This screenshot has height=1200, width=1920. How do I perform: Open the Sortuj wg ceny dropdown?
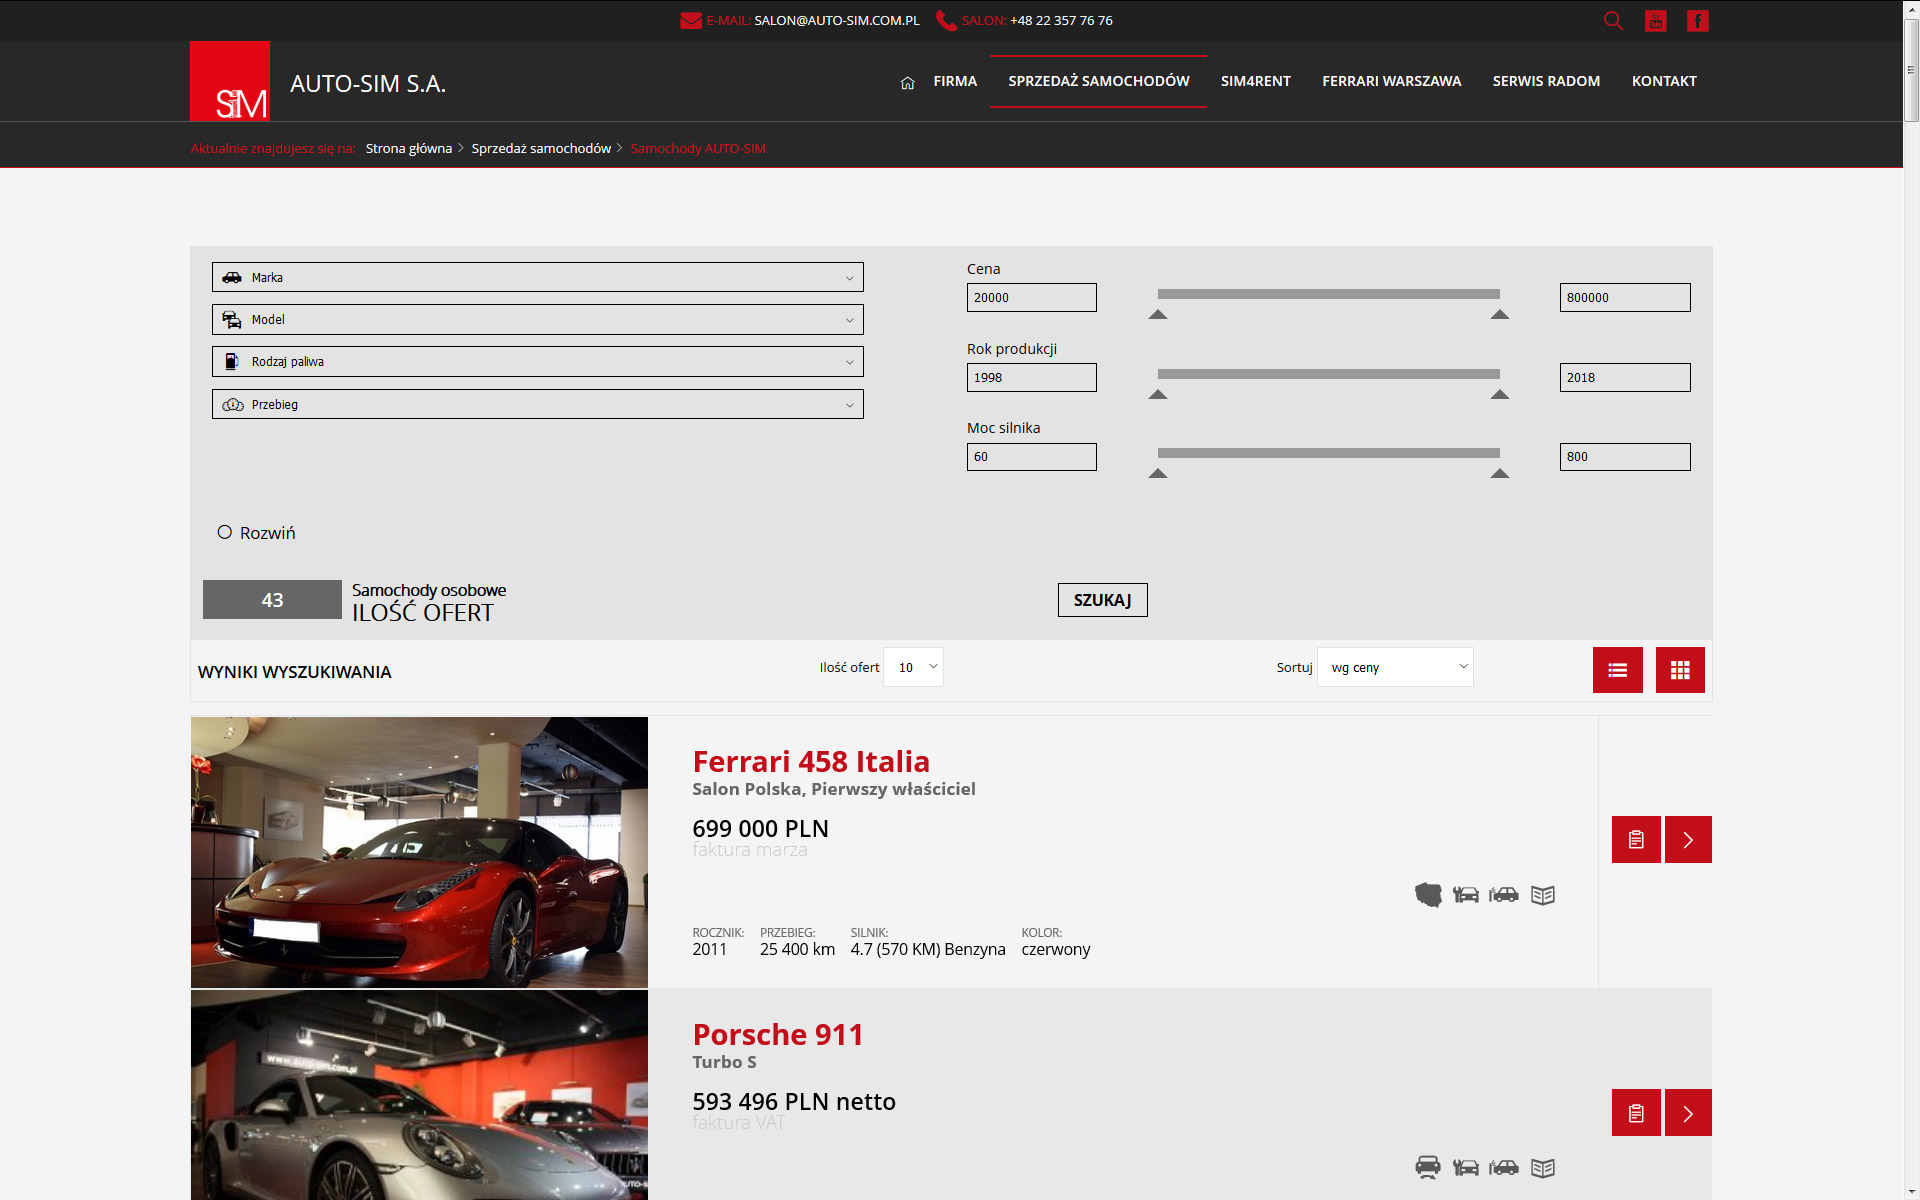click(1395, 667)
